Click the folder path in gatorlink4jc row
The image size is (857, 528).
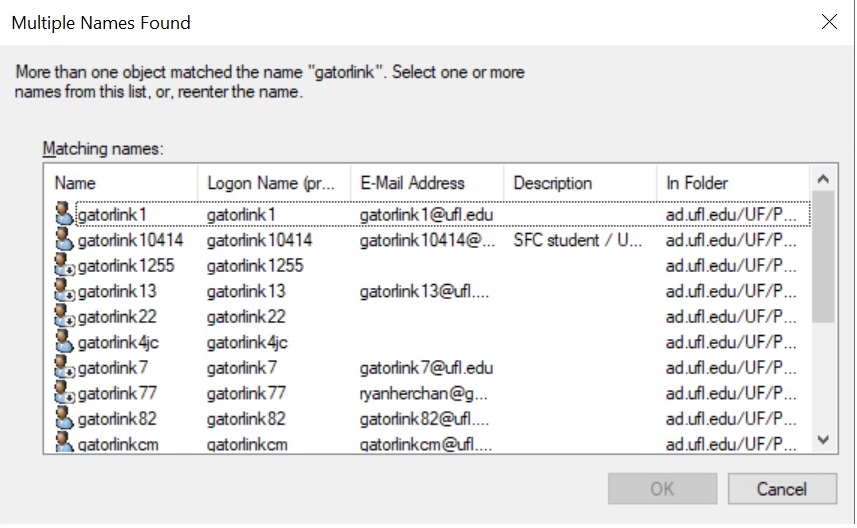point(731,343)
